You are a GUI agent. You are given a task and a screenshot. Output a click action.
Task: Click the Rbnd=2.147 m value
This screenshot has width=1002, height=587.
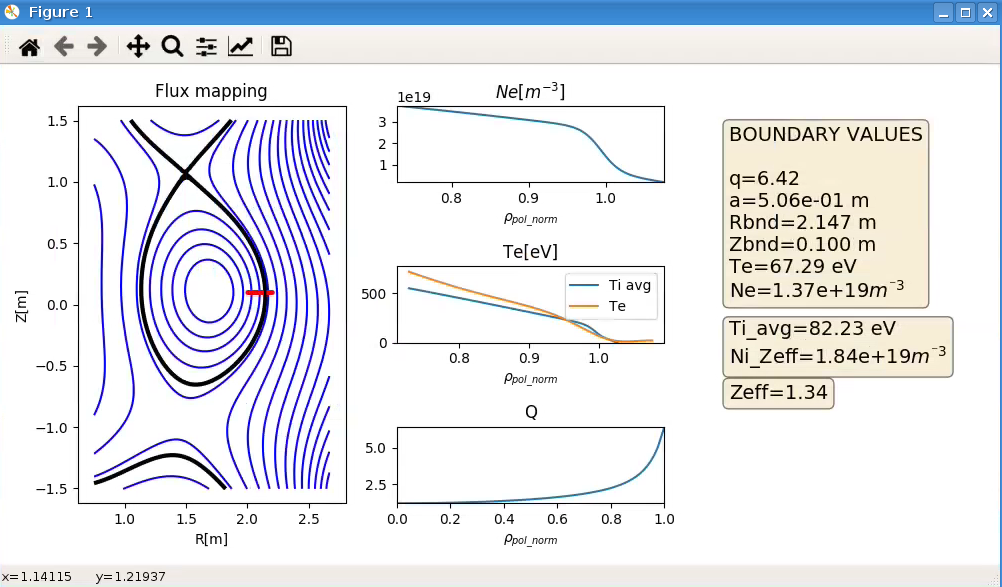coord(803,222)
